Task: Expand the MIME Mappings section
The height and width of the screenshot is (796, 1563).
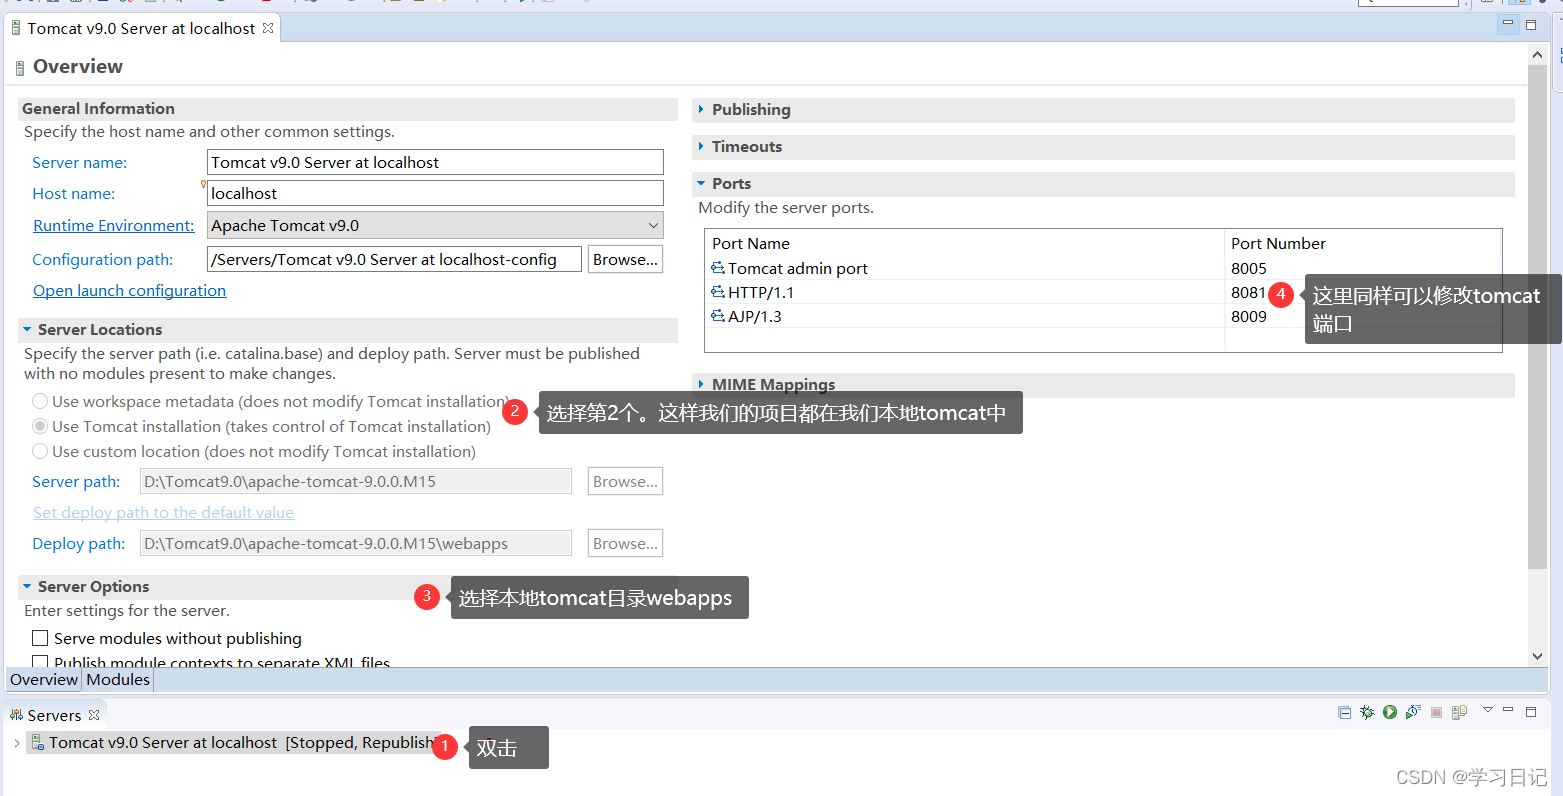Action: click(701, 384)
